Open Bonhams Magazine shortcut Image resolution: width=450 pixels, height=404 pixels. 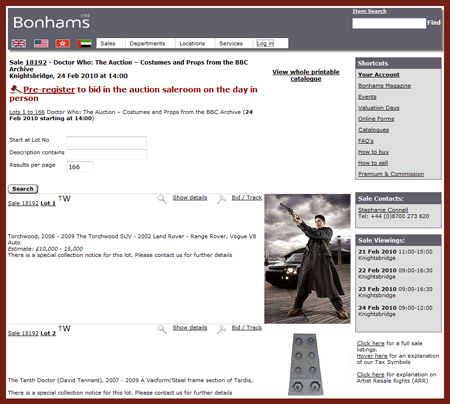click(384, 86)
